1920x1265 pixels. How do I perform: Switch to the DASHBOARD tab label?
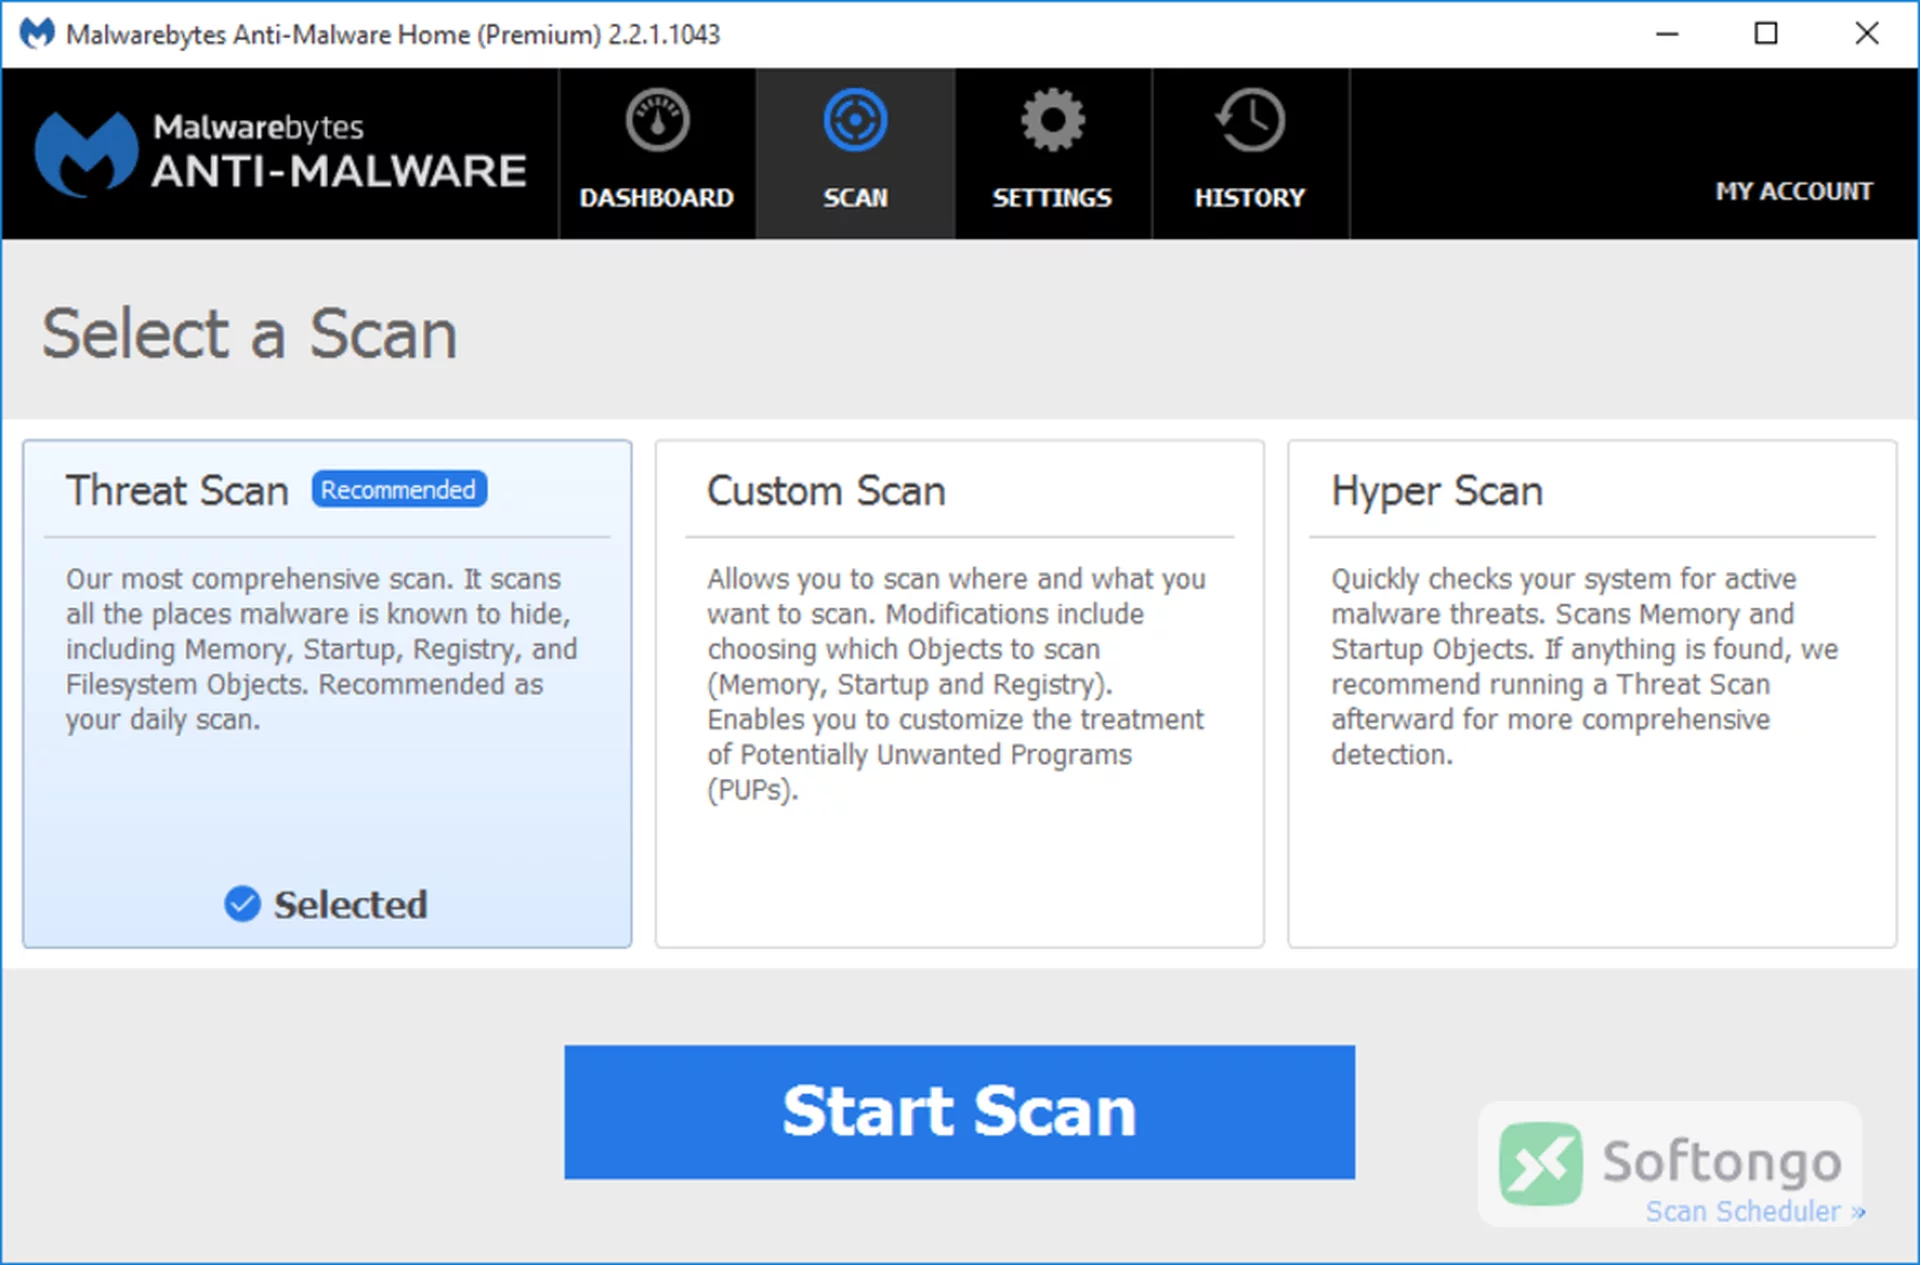click(x=657, y=198)
